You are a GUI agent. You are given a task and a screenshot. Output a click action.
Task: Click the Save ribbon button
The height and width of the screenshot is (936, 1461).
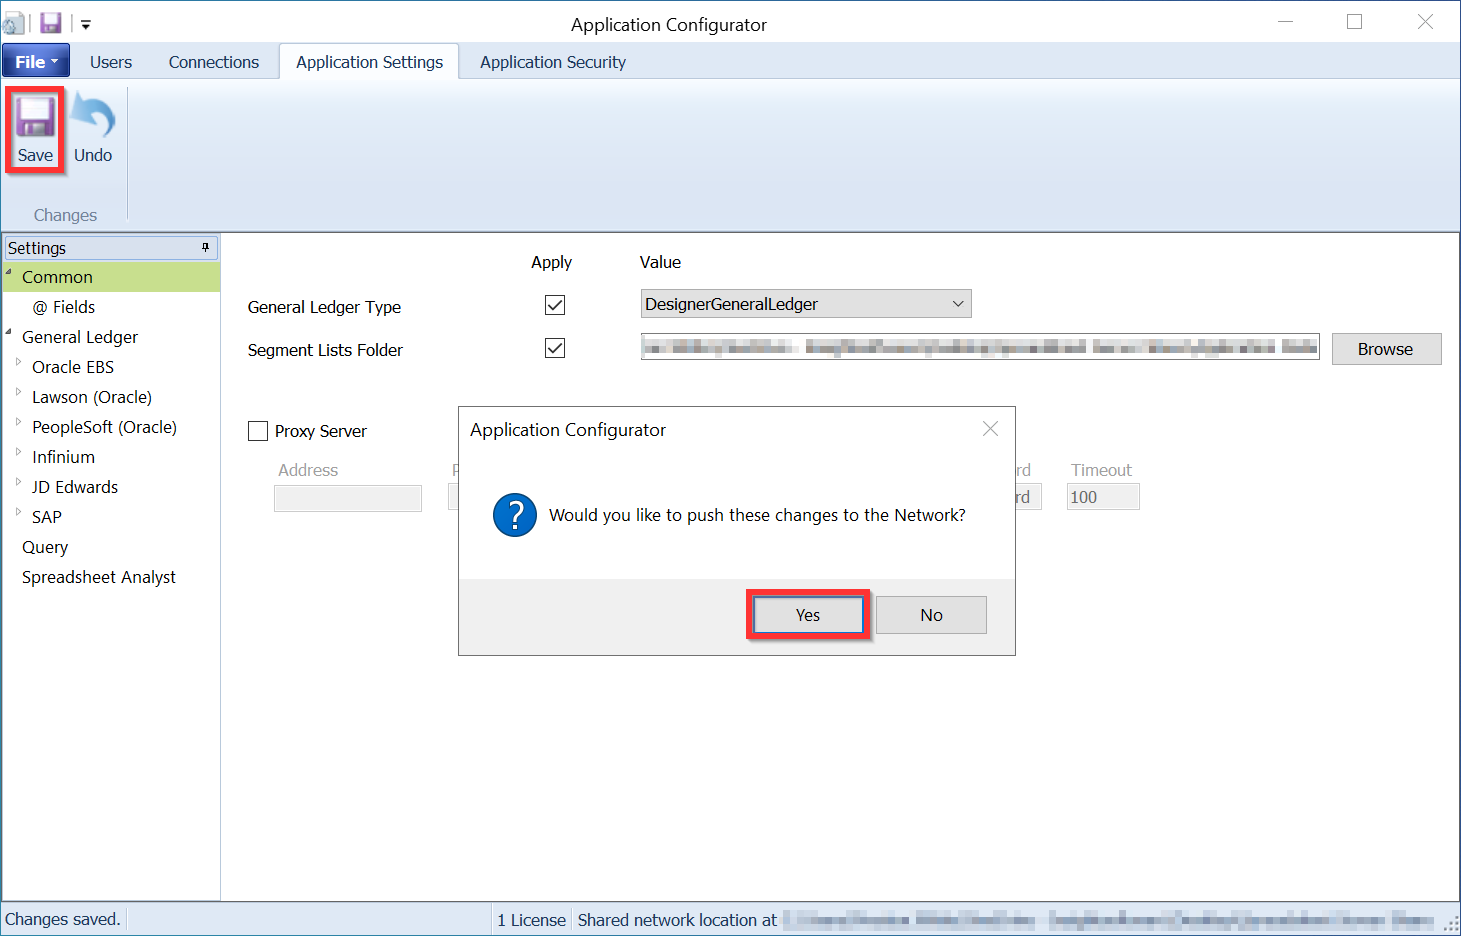[35, 131]
